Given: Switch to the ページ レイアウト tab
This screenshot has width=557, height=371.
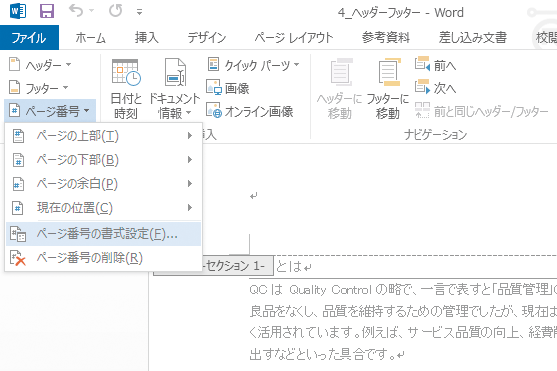Looking at the screenshot, I should pyautogui.click(x=294, y=37).
